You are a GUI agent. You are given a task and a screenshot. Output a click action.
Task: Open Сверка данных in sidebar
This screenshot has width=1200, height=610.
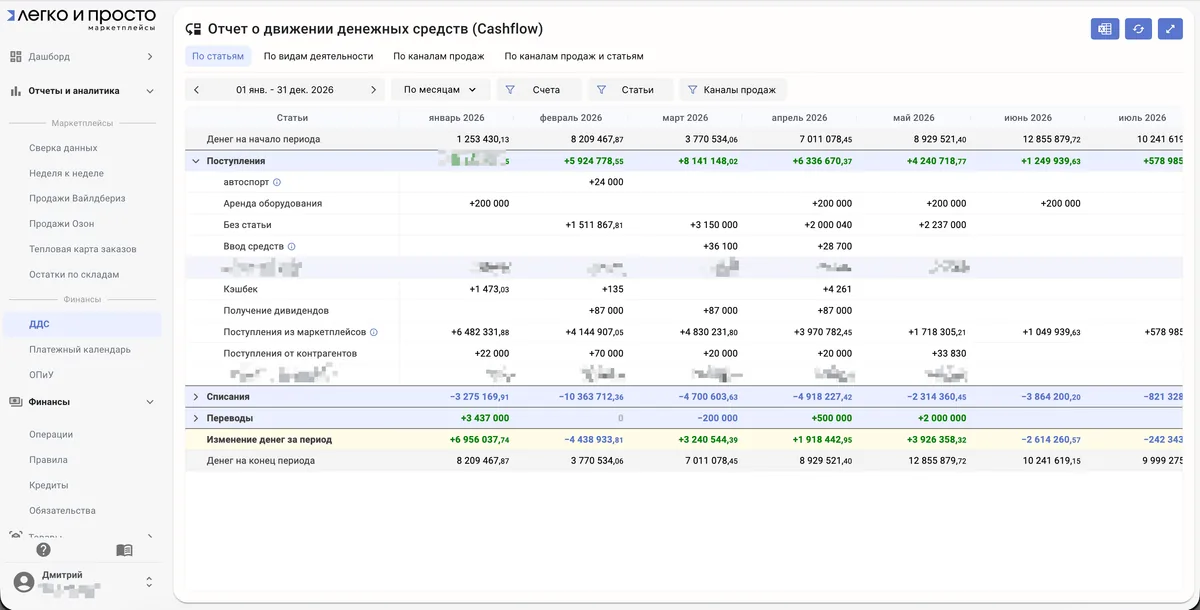coord(64,148)
